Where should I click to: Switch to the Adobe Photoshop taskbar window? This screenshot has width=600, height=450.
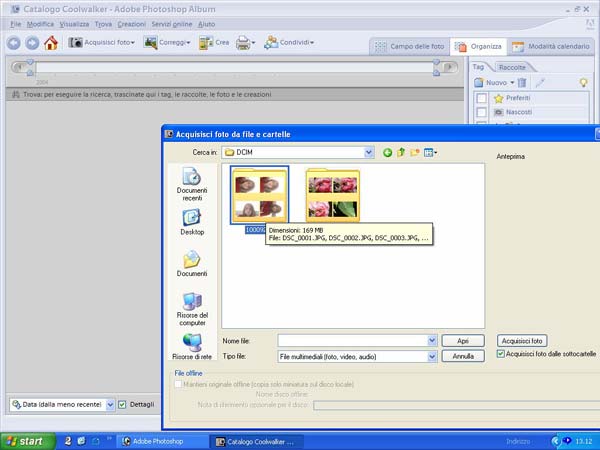tap(162, 442)
